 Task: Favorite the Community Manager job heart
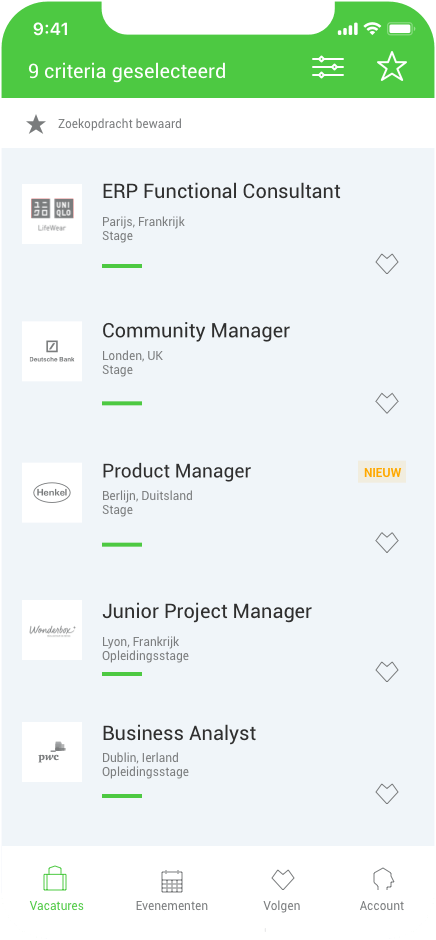point(387,403)
